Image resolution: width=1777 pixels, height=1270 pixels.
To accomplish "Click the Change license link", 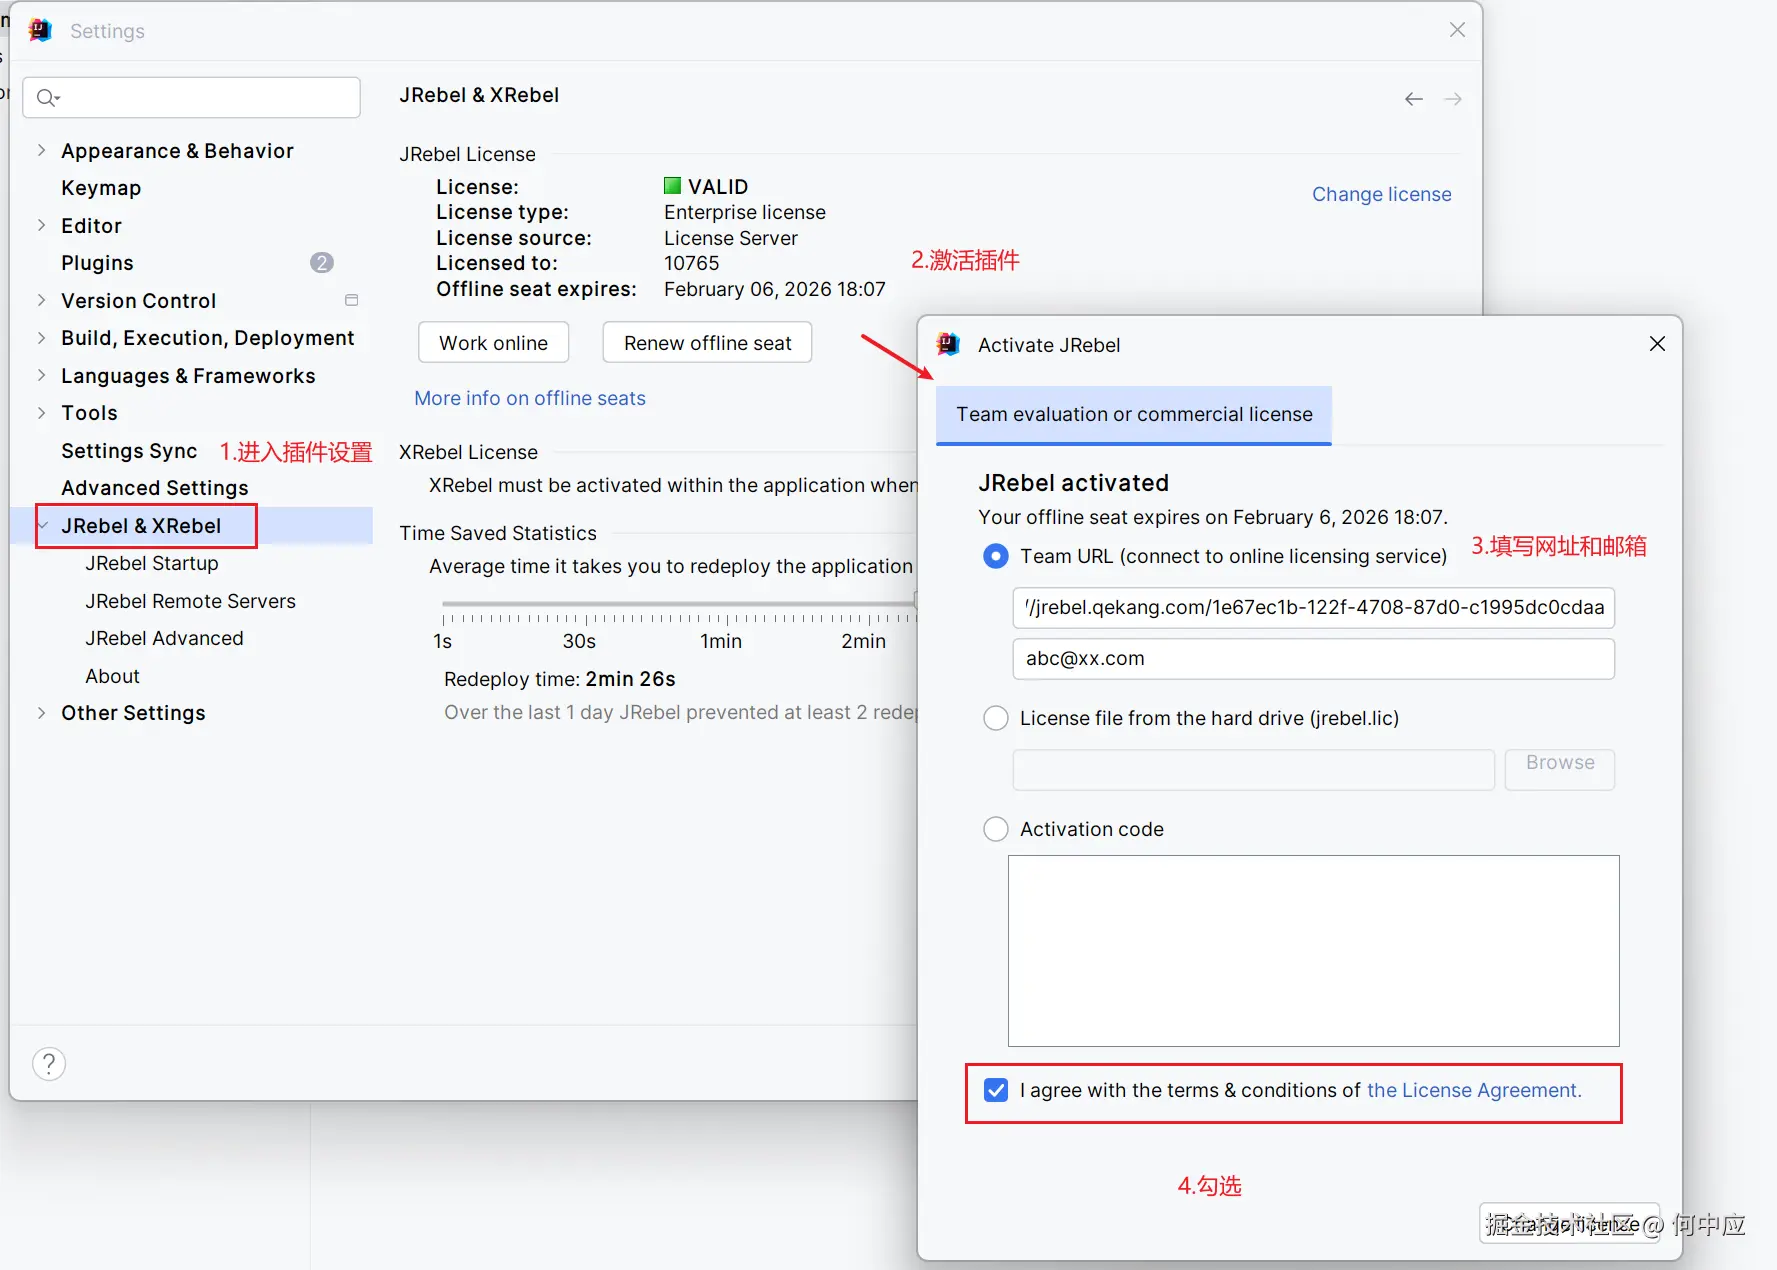I will coord(1382,194).
